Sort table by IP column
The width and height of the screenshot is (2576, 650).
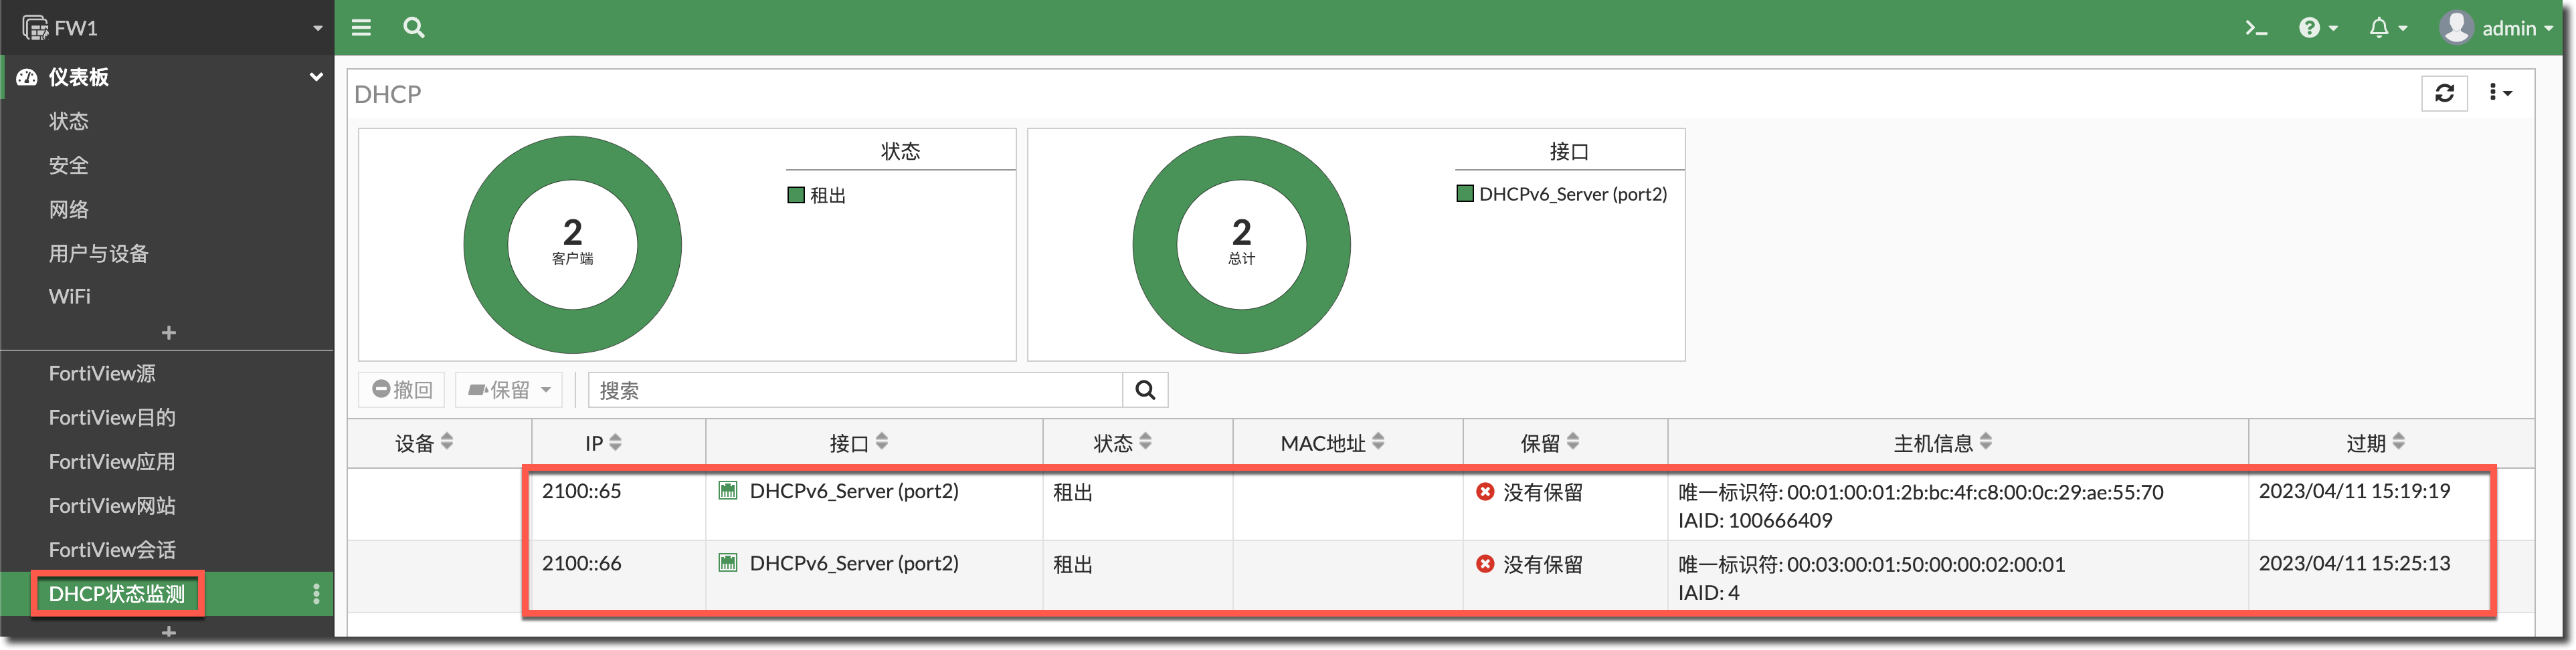coord(603,442)
